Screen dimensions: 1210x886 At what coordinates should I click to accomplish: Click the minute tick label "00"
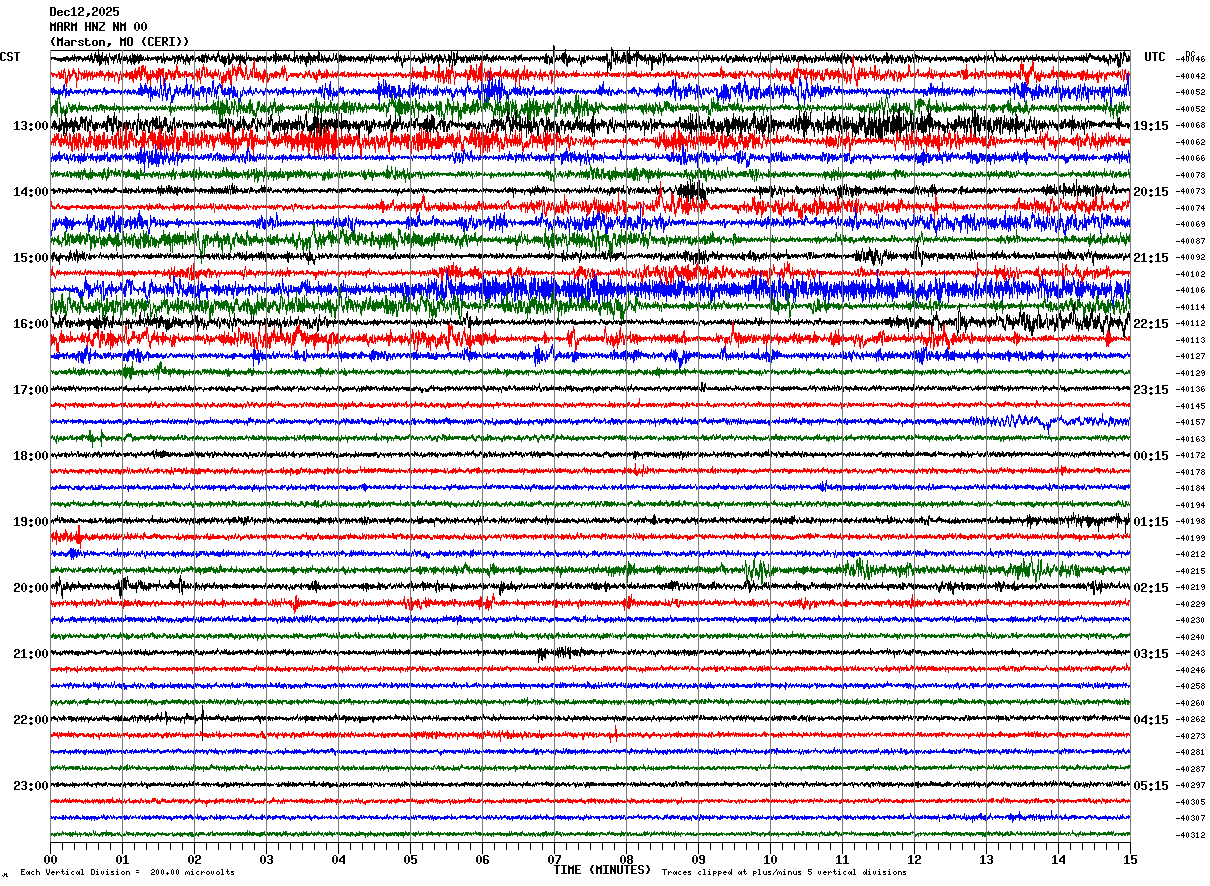tap(50, 859)
